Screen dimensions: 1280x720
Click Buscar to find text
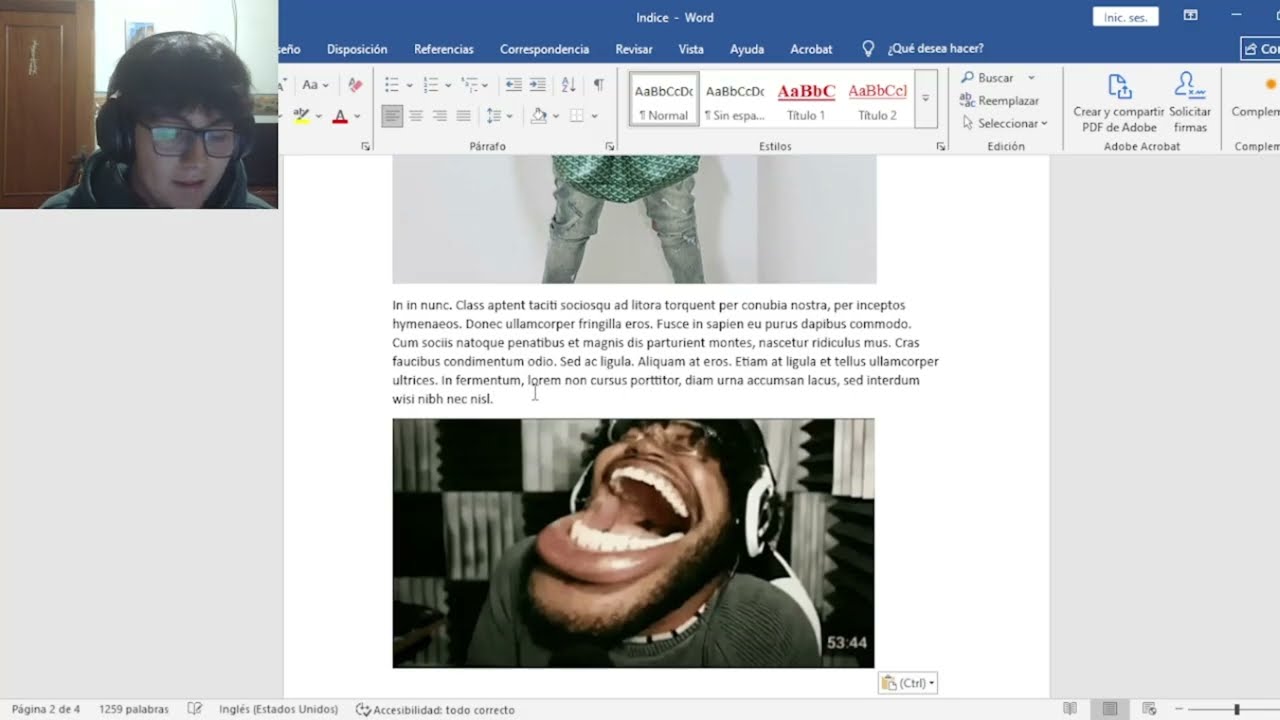(x=987, y=78)
